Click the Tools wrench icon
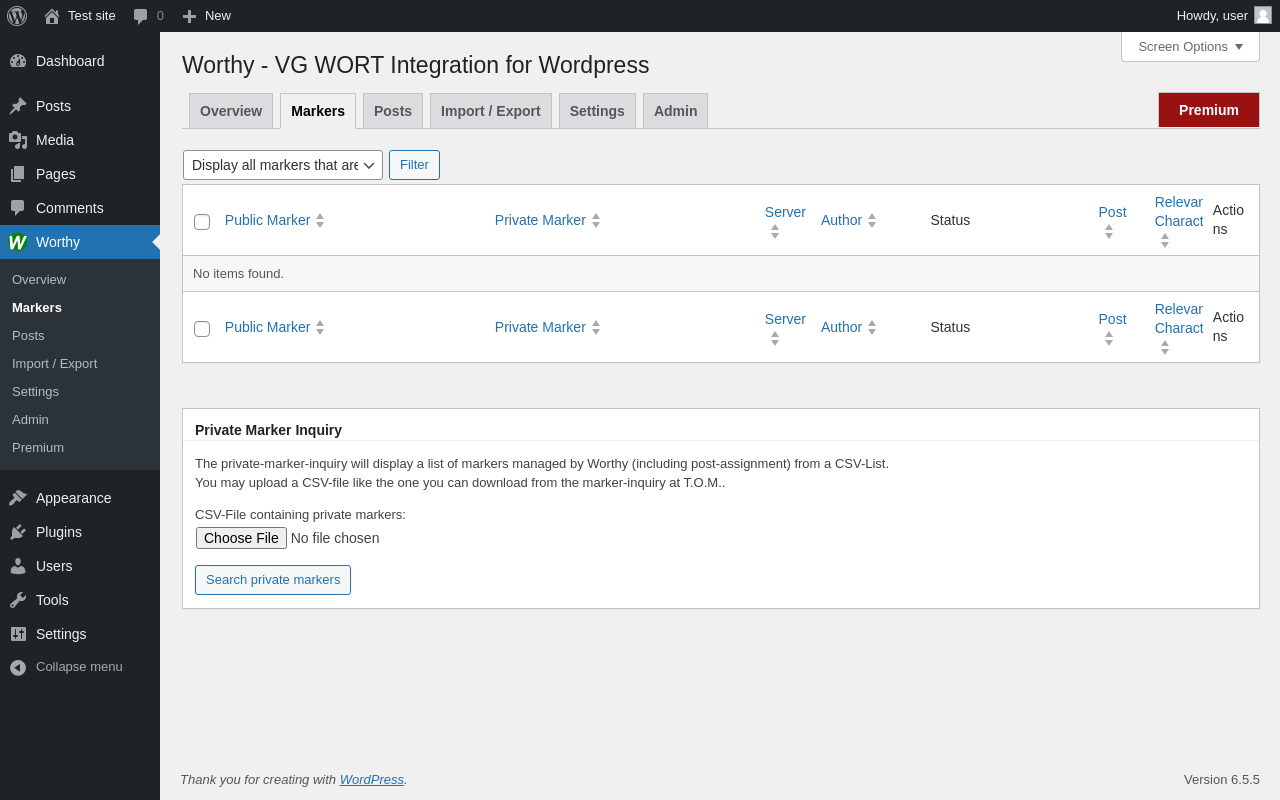 click(x=18, y=600)
